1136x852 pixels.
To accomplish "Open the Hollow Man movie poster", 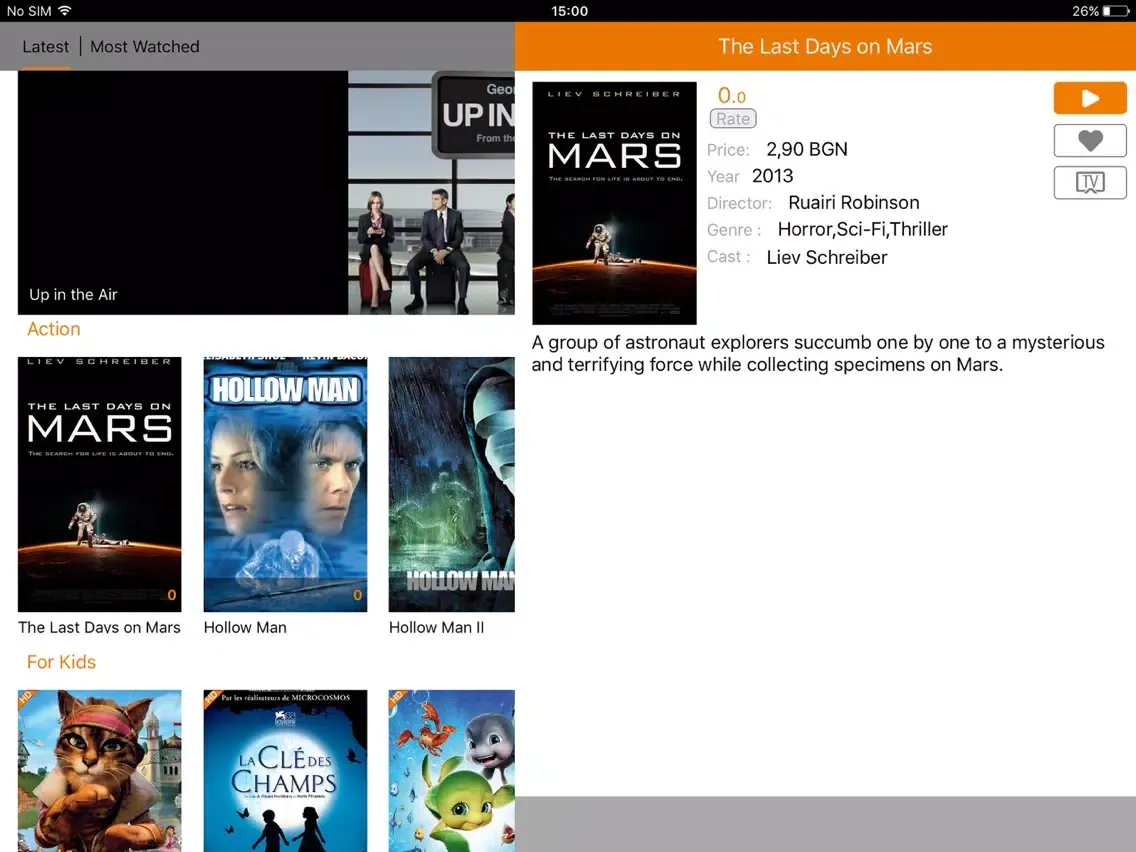I will click(x=285, y=484).
